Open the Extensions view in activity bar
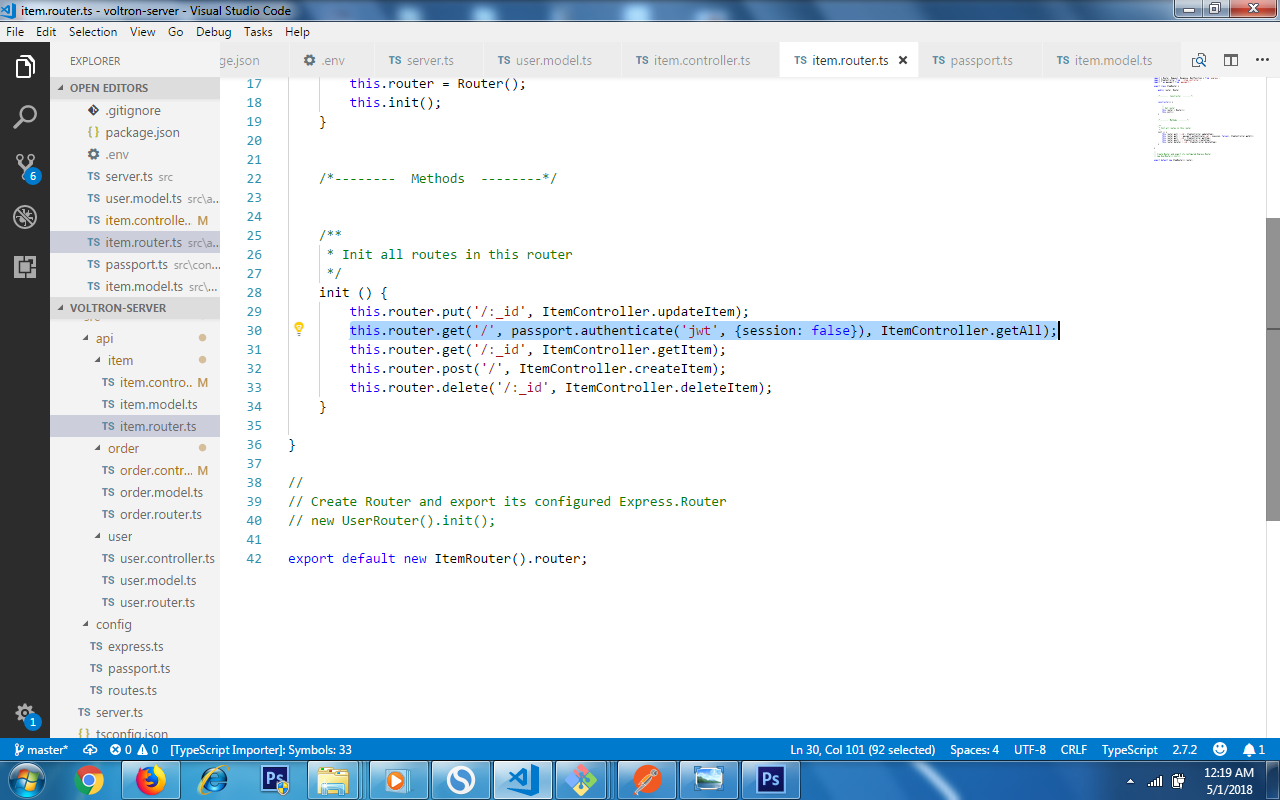 point(25,267)
